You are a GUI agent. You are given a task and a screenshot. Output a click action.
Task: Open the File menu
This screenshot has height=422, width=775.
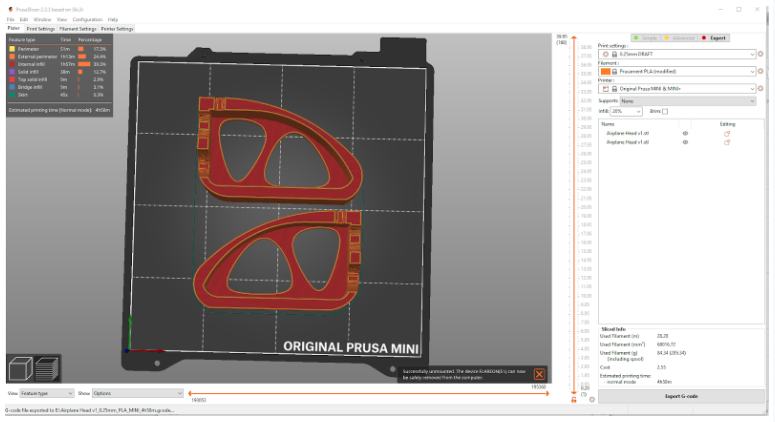pos(10,19)
